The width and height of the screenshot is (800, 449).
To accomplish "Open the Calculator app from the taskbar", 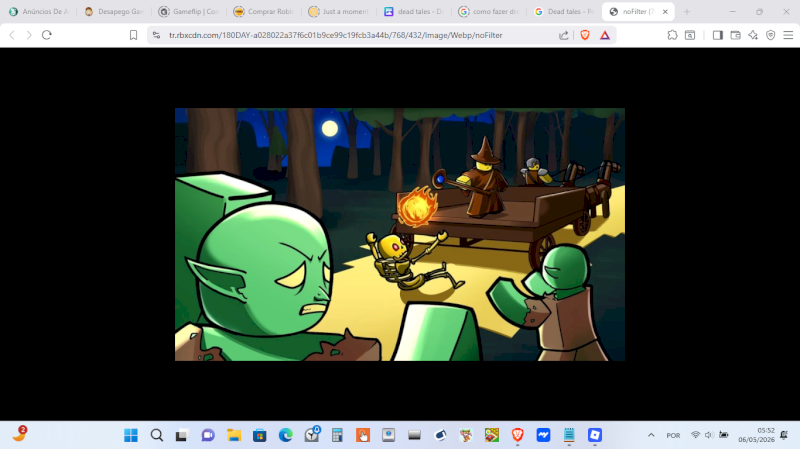I will (337, 435).
